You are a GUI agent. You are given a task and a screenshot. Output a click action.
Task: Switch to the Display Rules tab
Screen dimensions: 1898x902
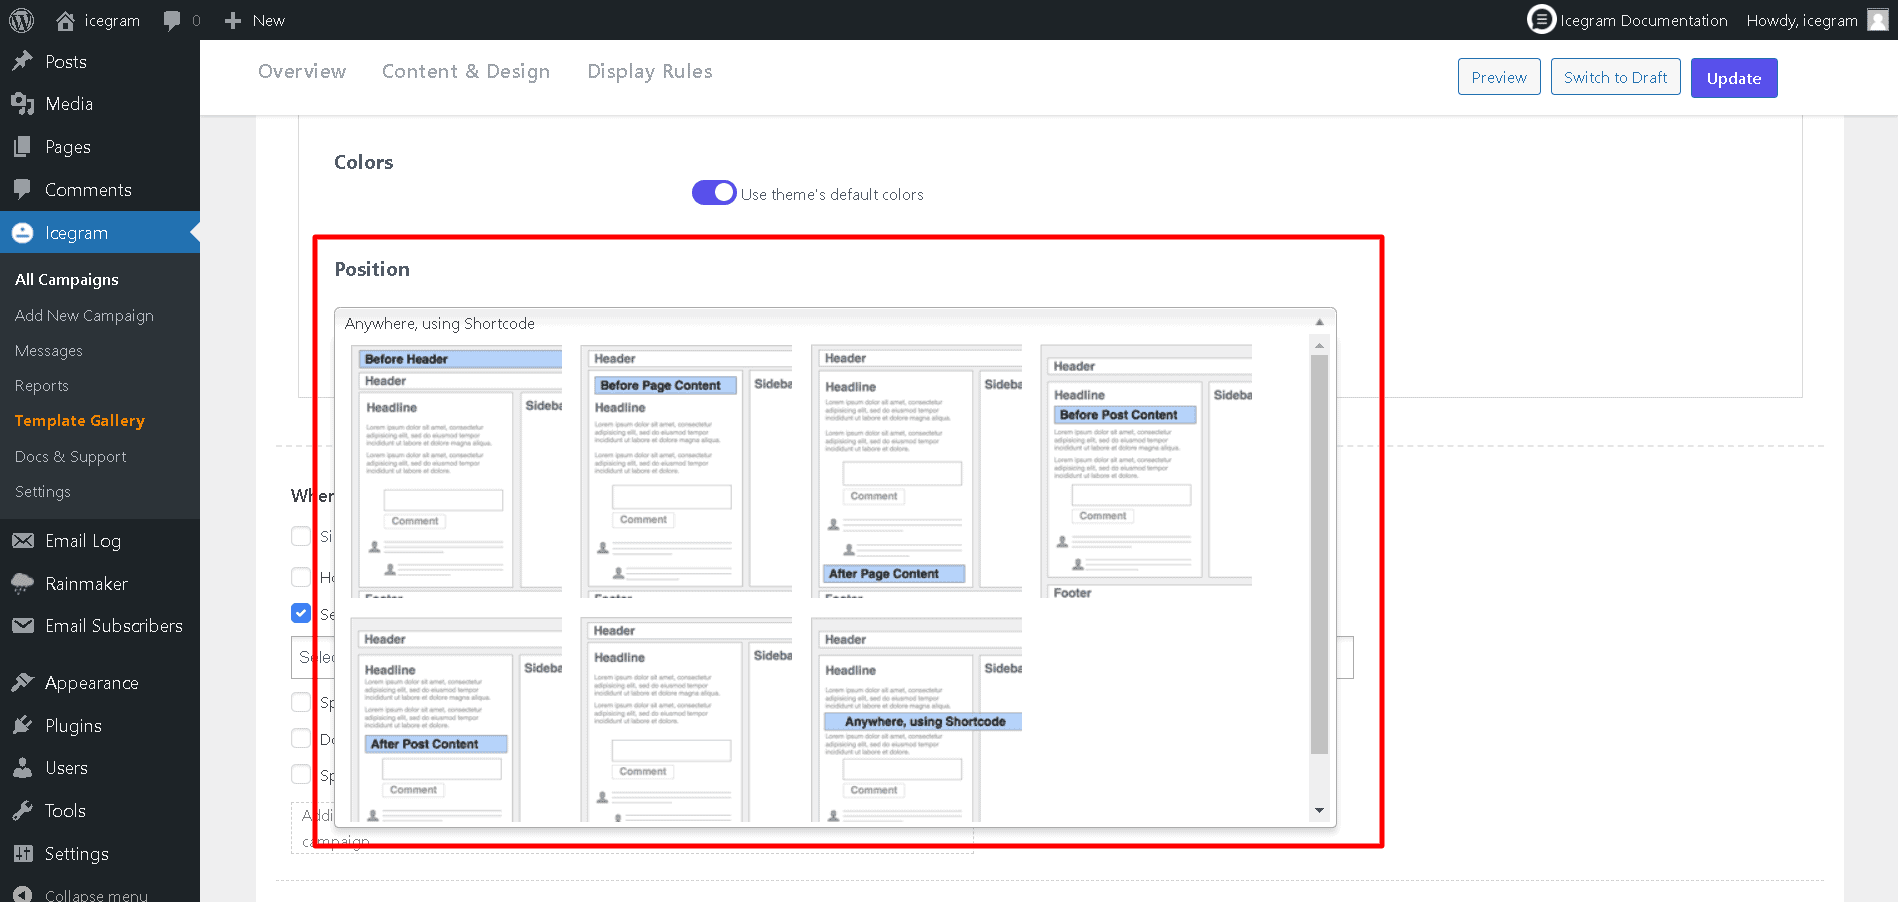[x=650, y=71]
